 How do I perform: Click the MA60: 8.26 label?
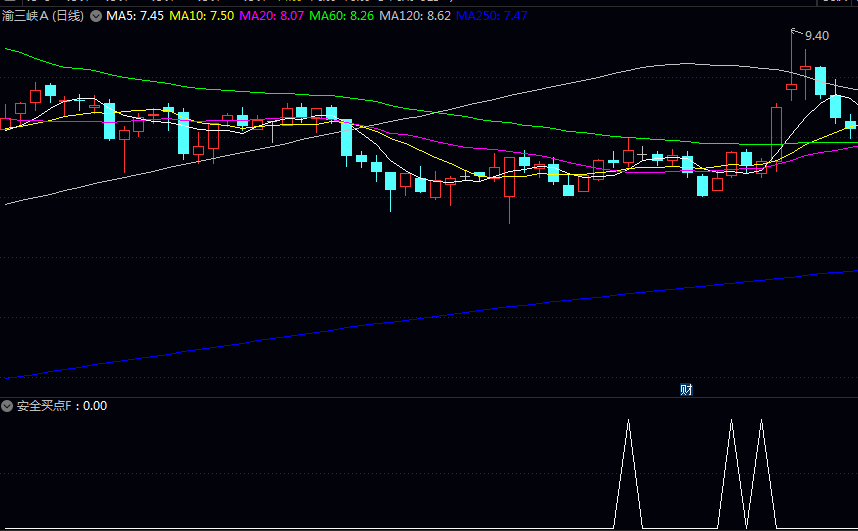point(341,16)
